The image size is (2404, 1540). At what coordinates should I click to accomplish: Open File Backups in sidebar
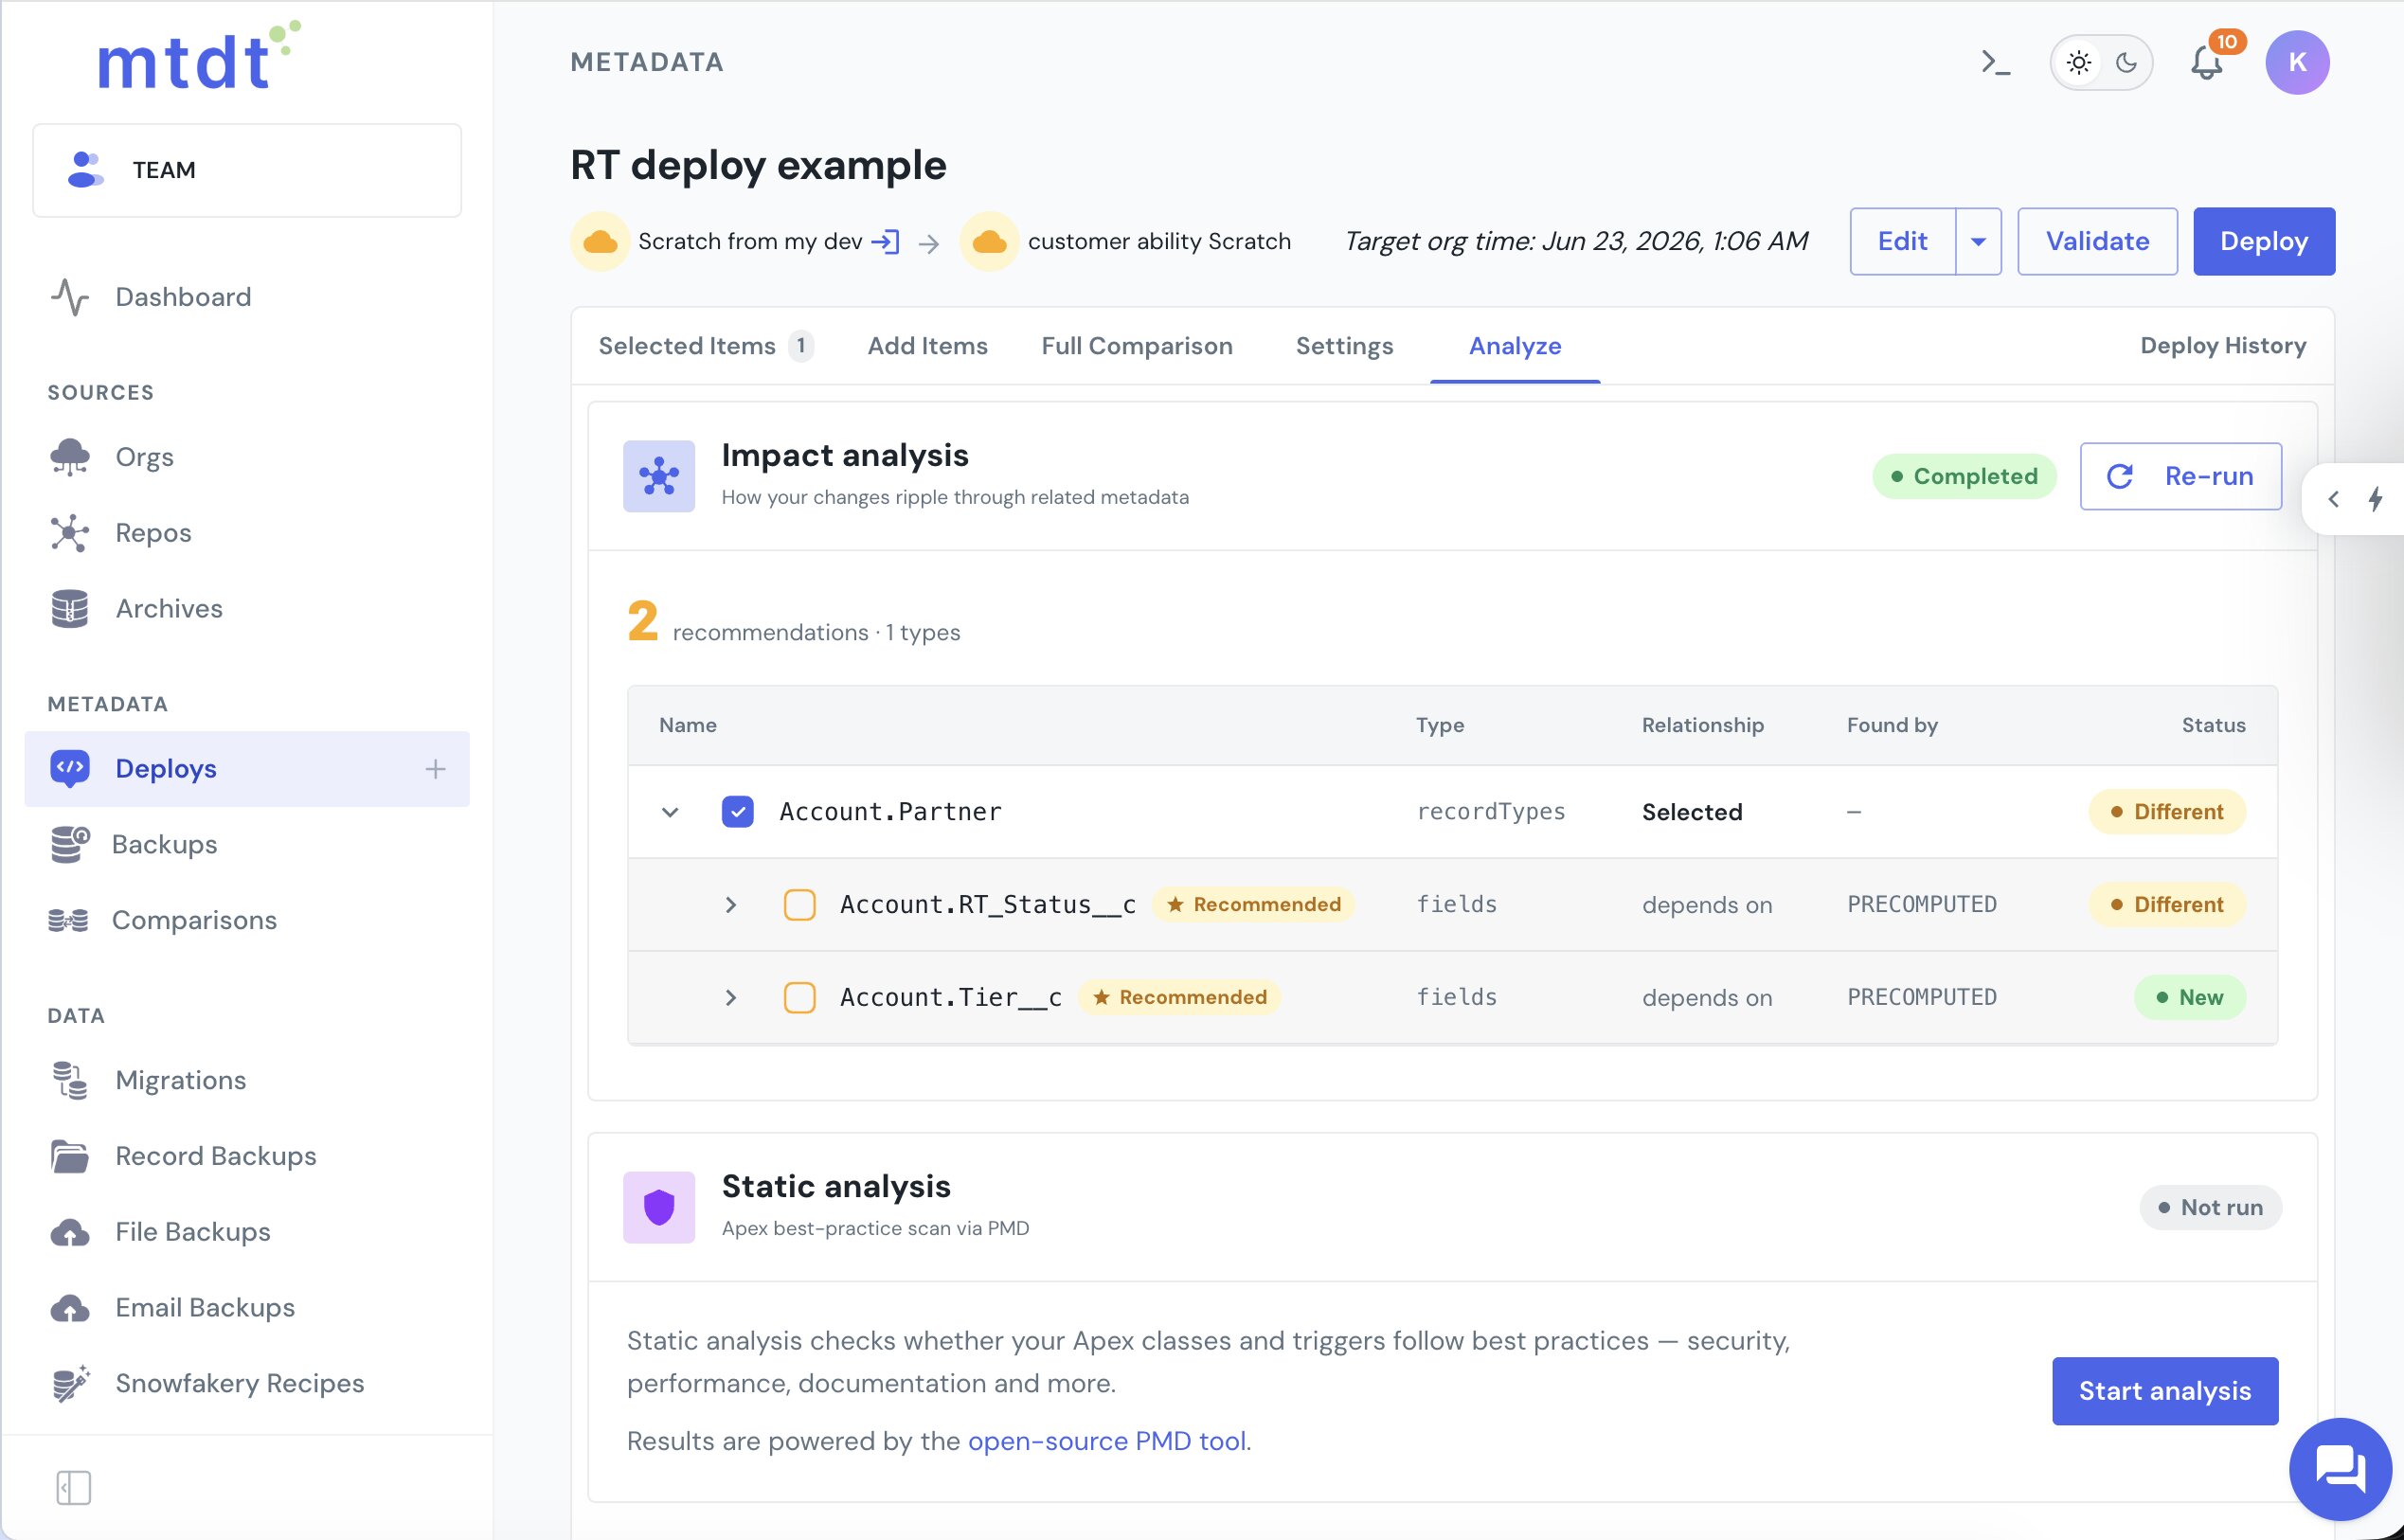pyautogui.click(x=192, y=1232)
